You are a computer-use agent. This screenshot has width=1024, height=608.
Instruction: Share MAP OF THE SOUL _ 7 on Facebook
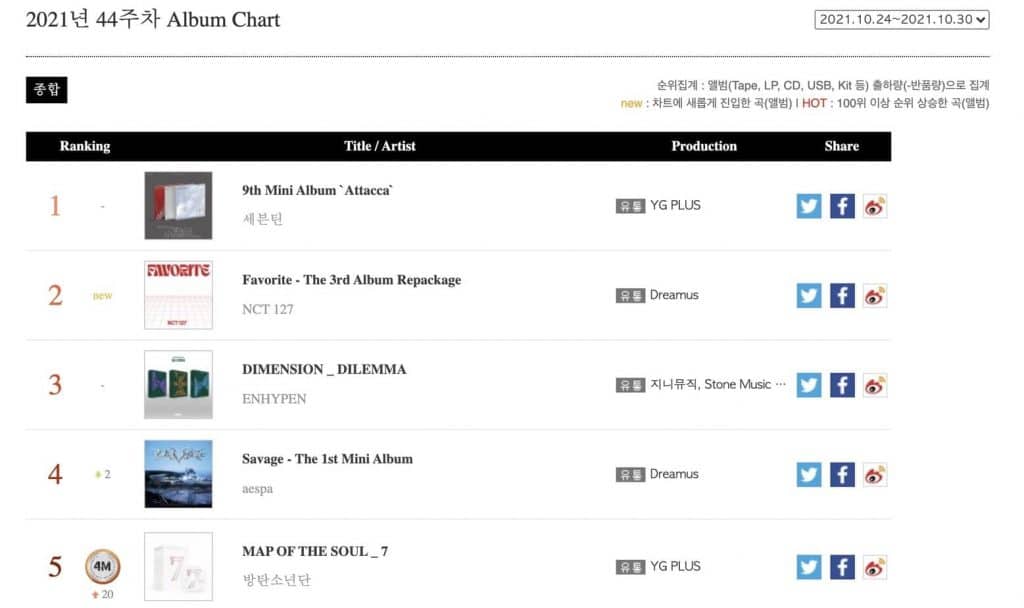click(842, 567)
